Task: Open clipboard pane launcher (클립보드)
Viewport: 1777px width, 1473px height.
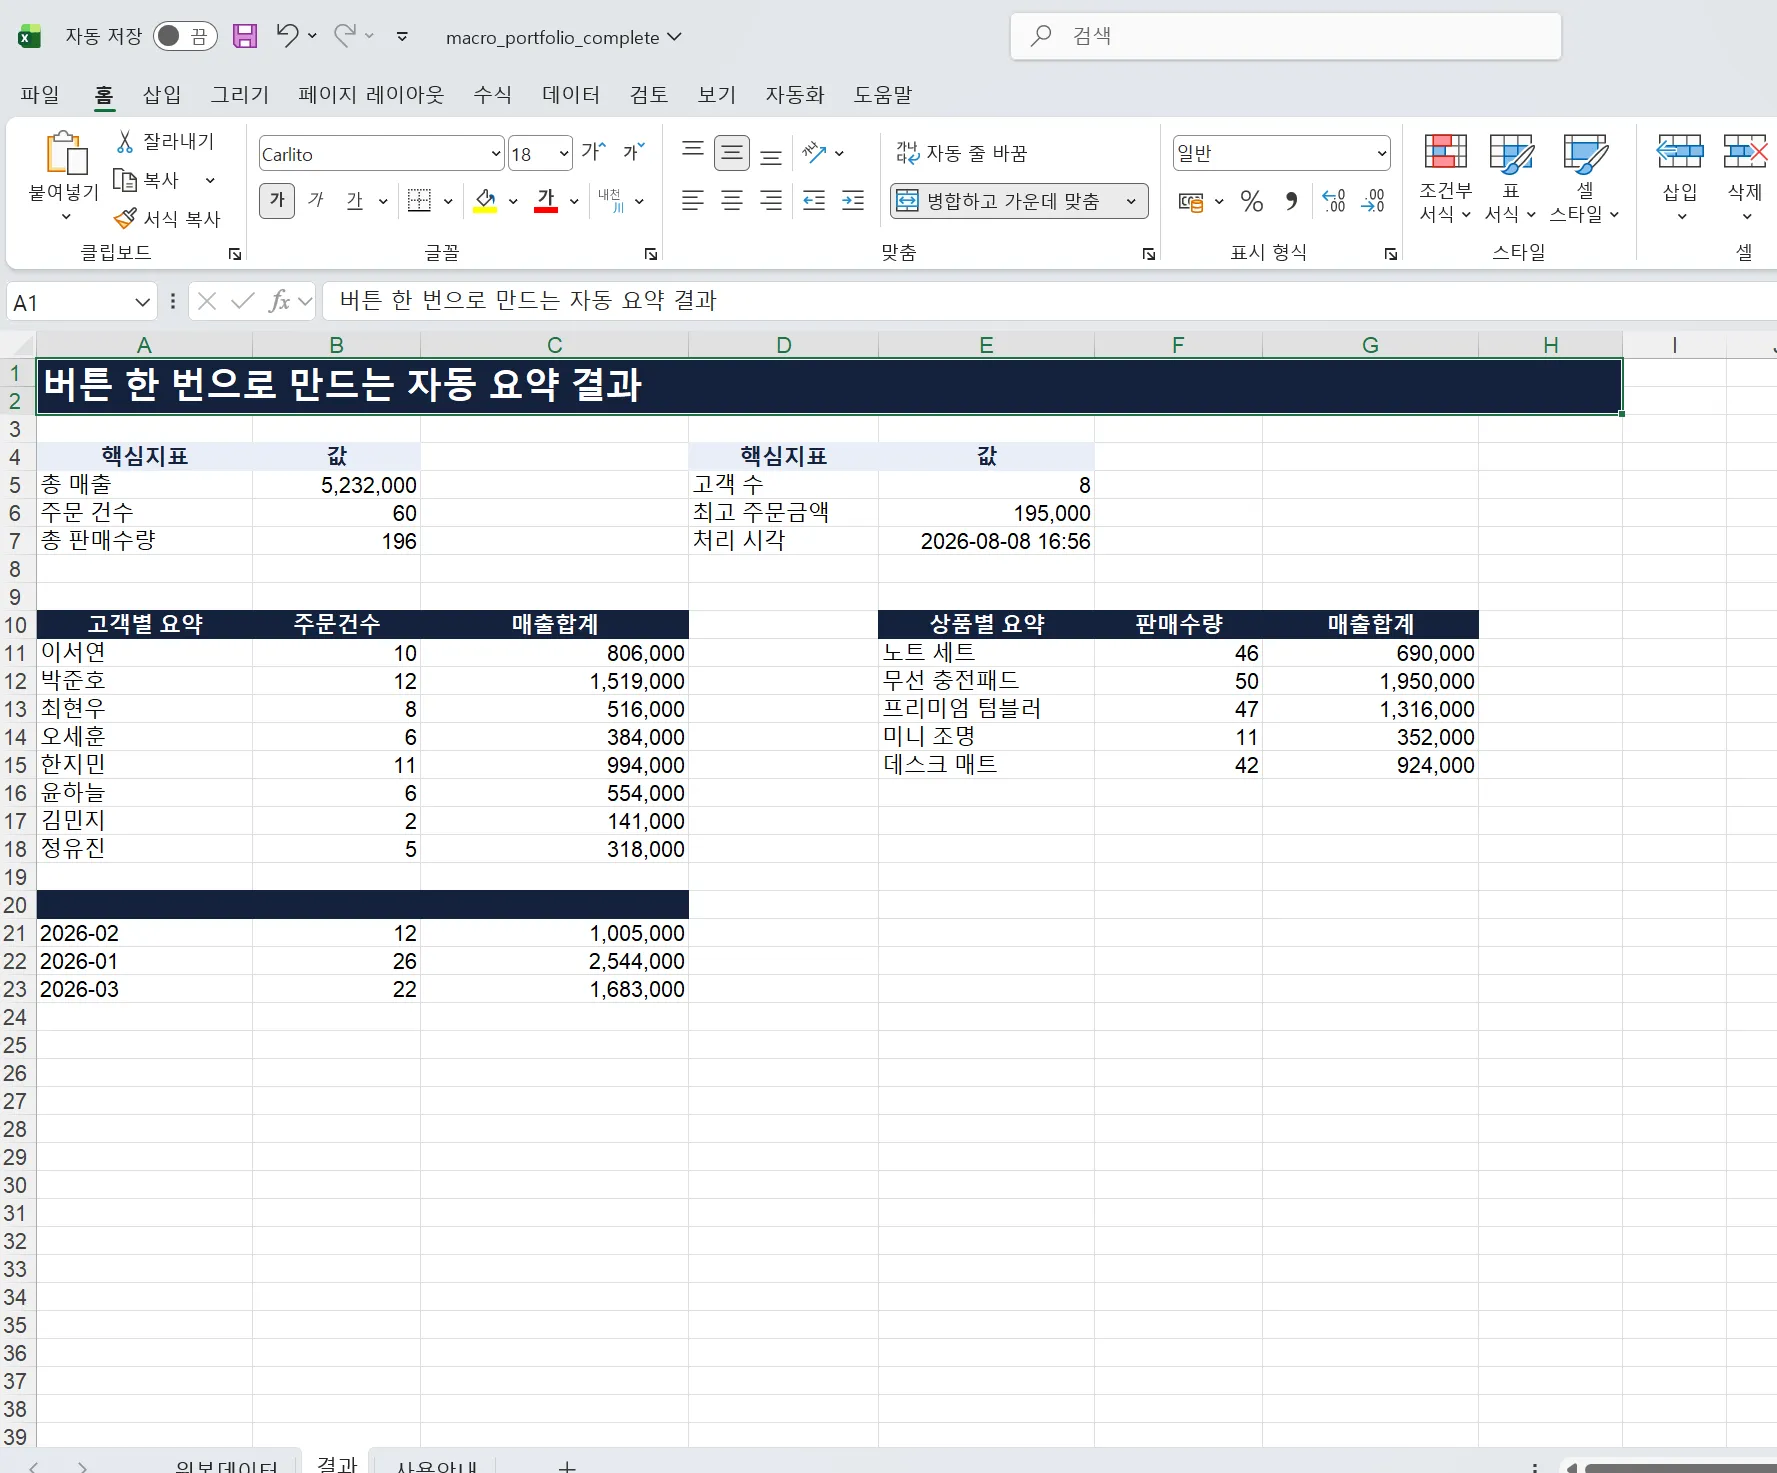Action: pyautogui.click(x=235, y=254)
